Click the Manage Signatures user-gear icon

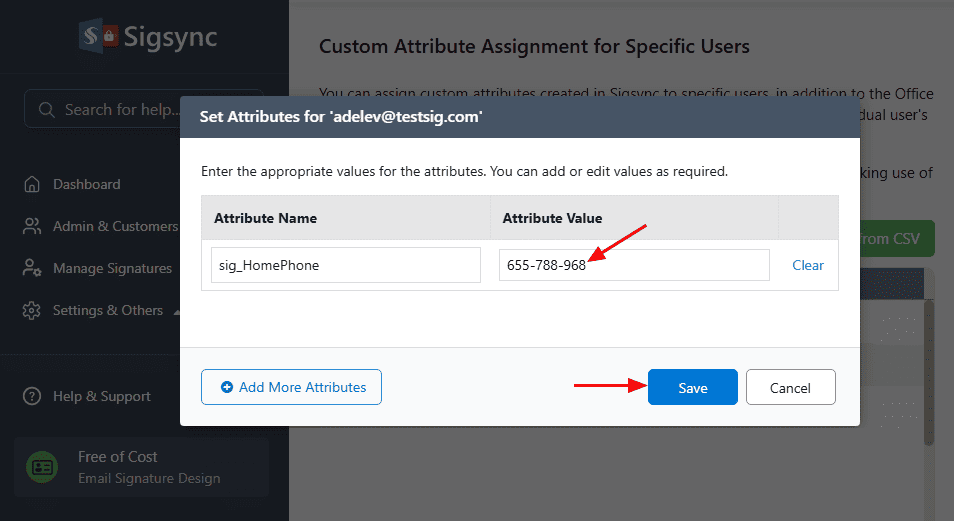(33, 268)
